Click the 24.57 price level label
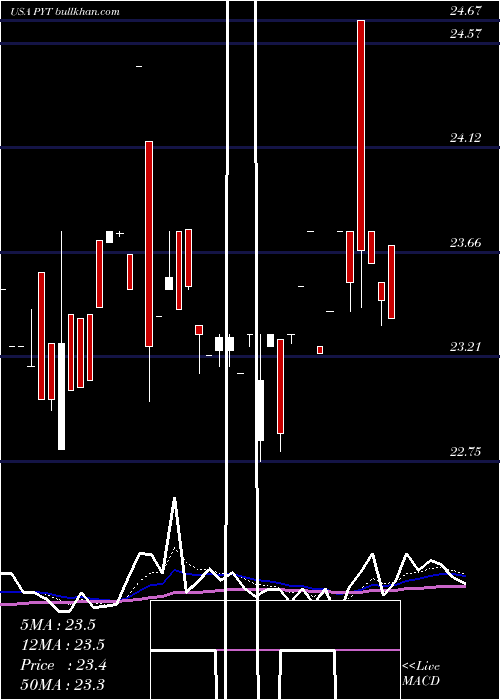This screenshot has width=500, height=700. [x=466, y=33]
